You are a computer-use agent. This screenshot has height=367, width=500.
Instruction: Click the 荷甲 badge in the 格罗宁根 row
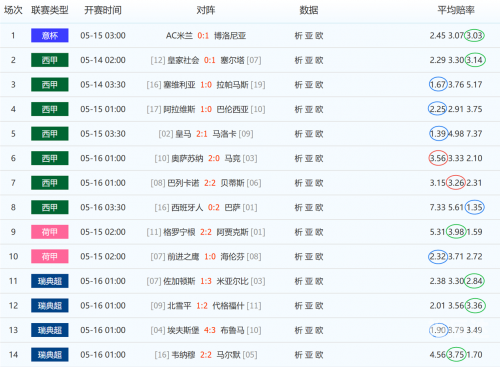(x=50, y=232)
